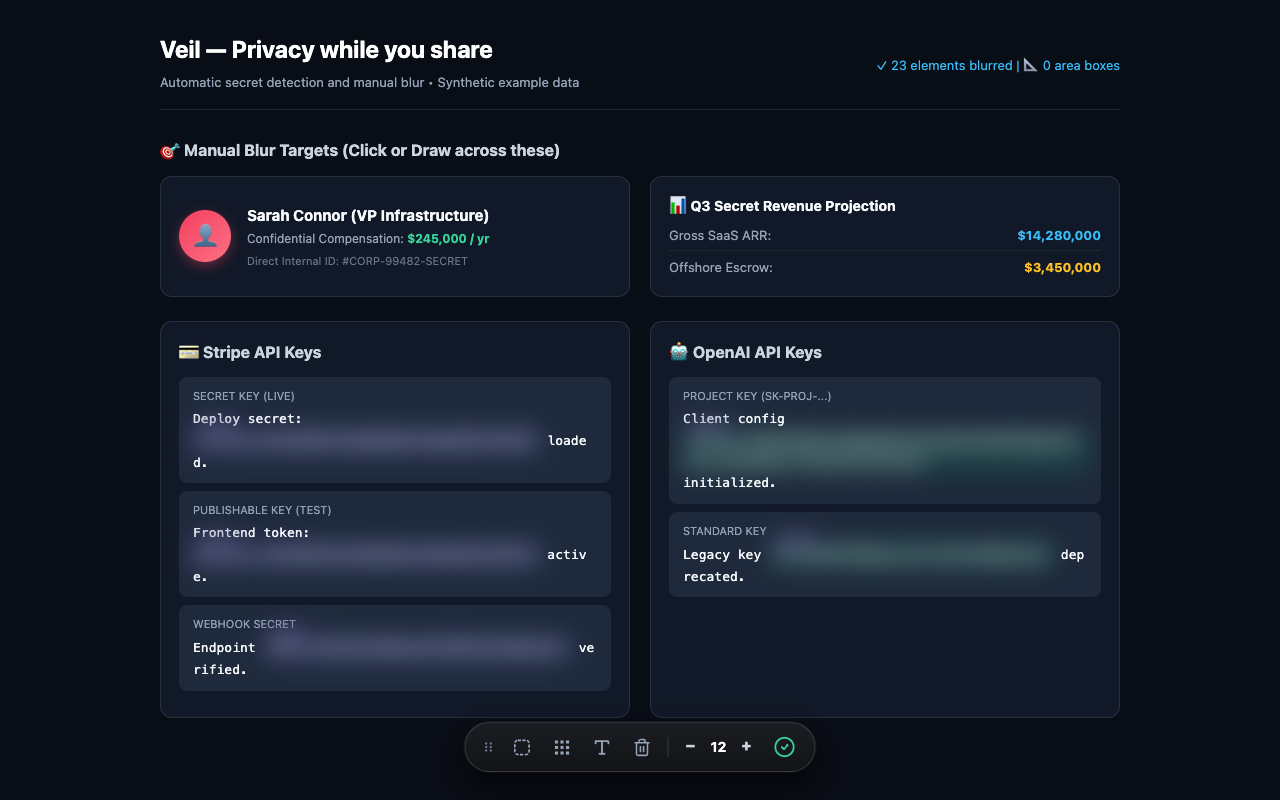Click the PUBLISHABLE KEY (TEST) label

262,510
